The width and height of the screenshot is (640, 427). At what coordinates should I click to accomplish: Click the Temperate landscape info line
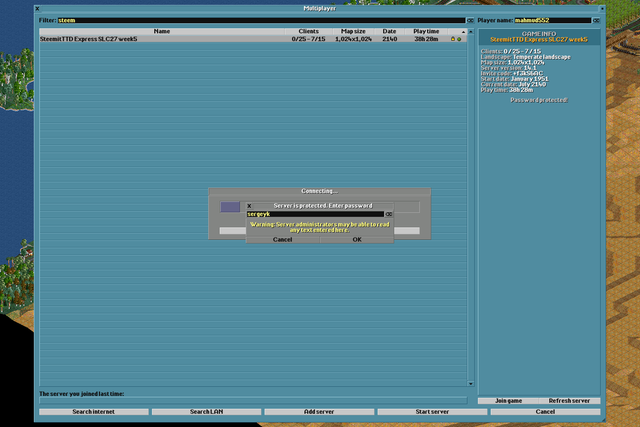pos(526,57)
